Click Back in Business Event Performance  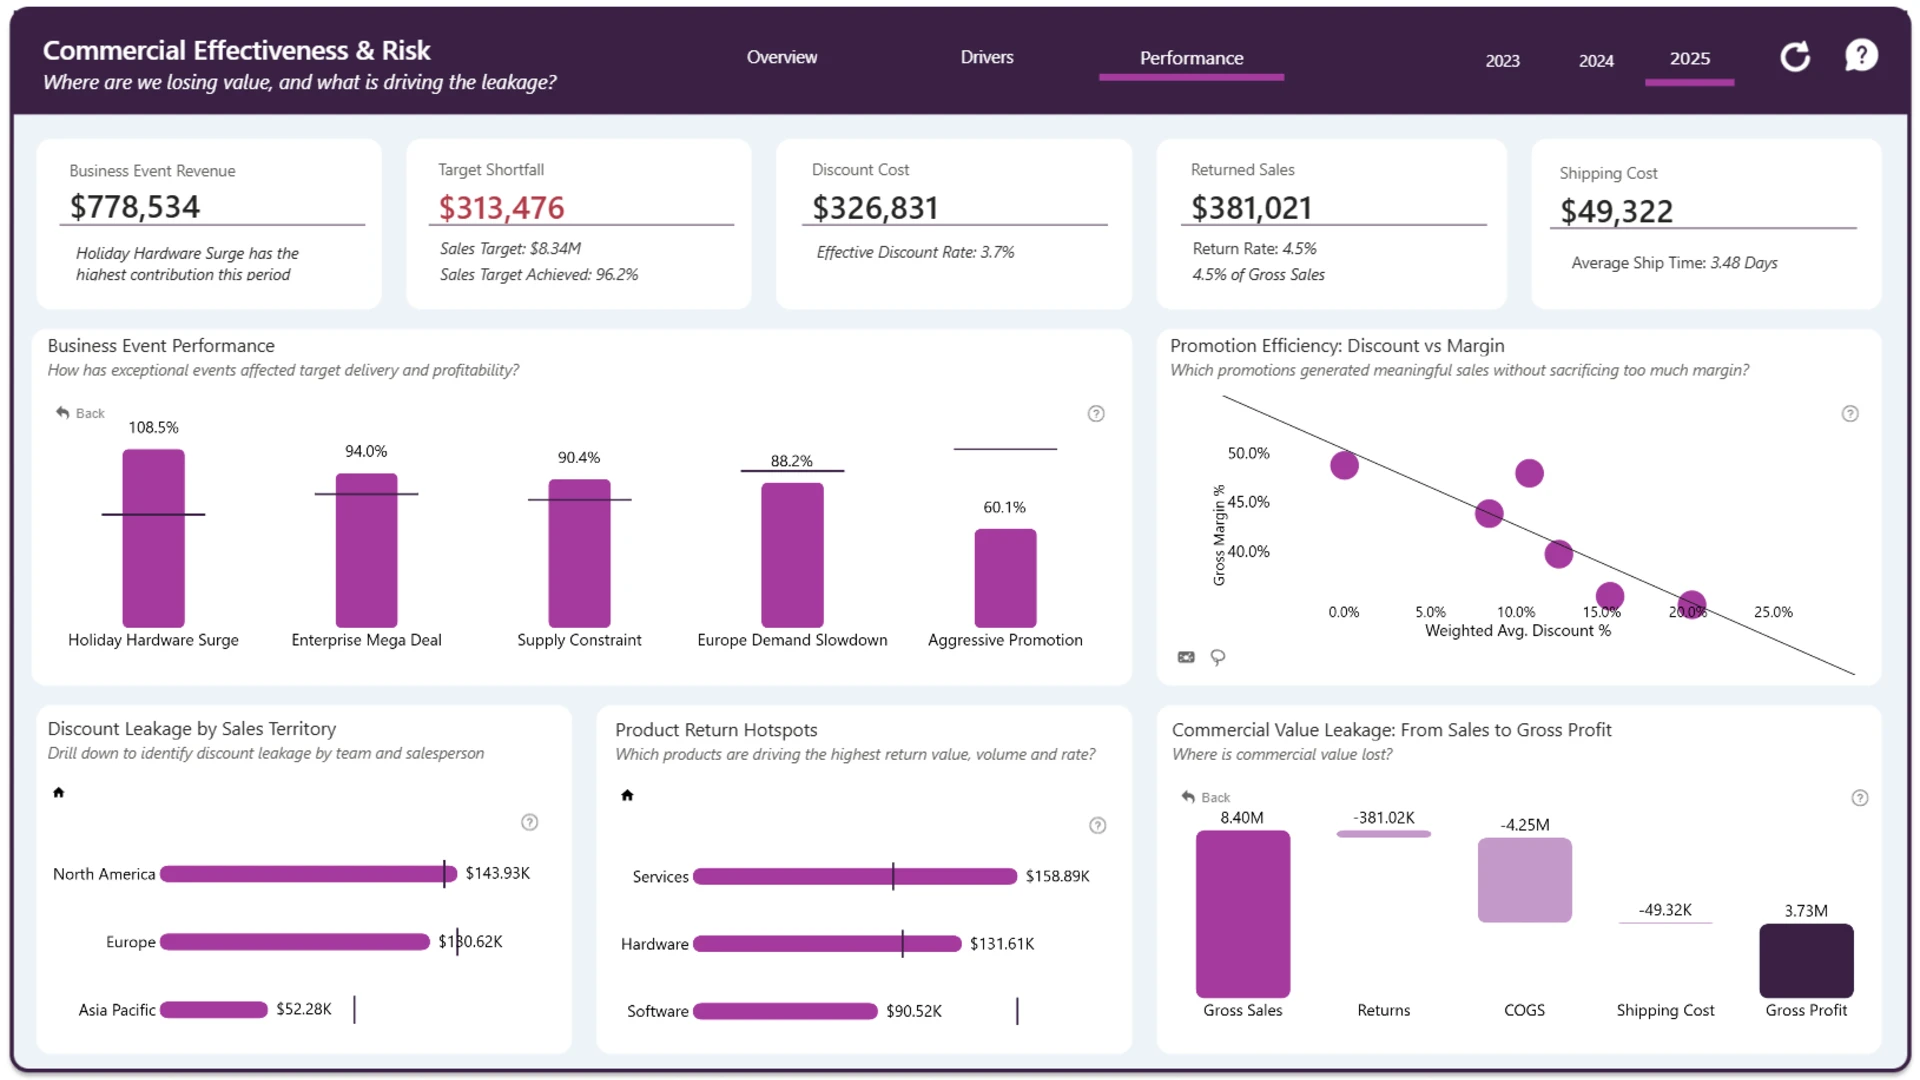coord(80,413)
